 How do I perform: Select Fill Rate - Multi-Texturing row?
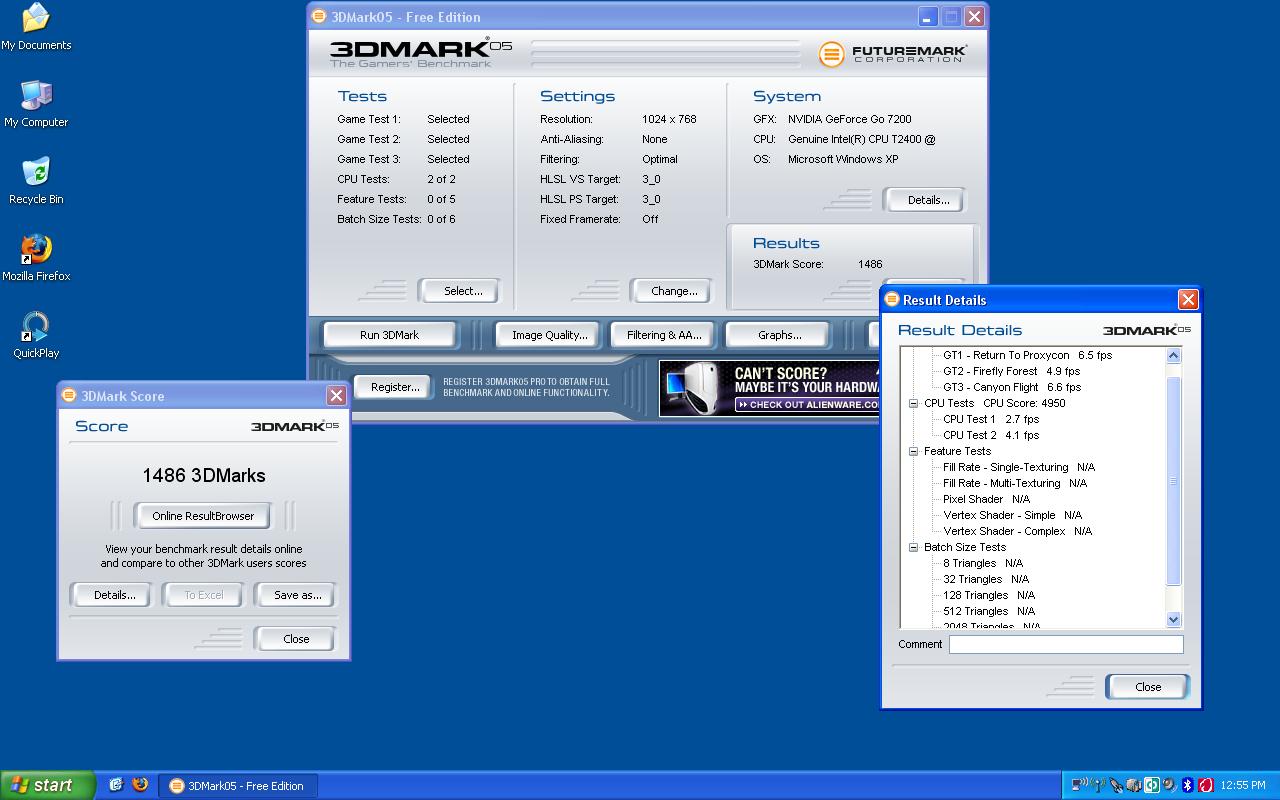(x=1014, y=483)
